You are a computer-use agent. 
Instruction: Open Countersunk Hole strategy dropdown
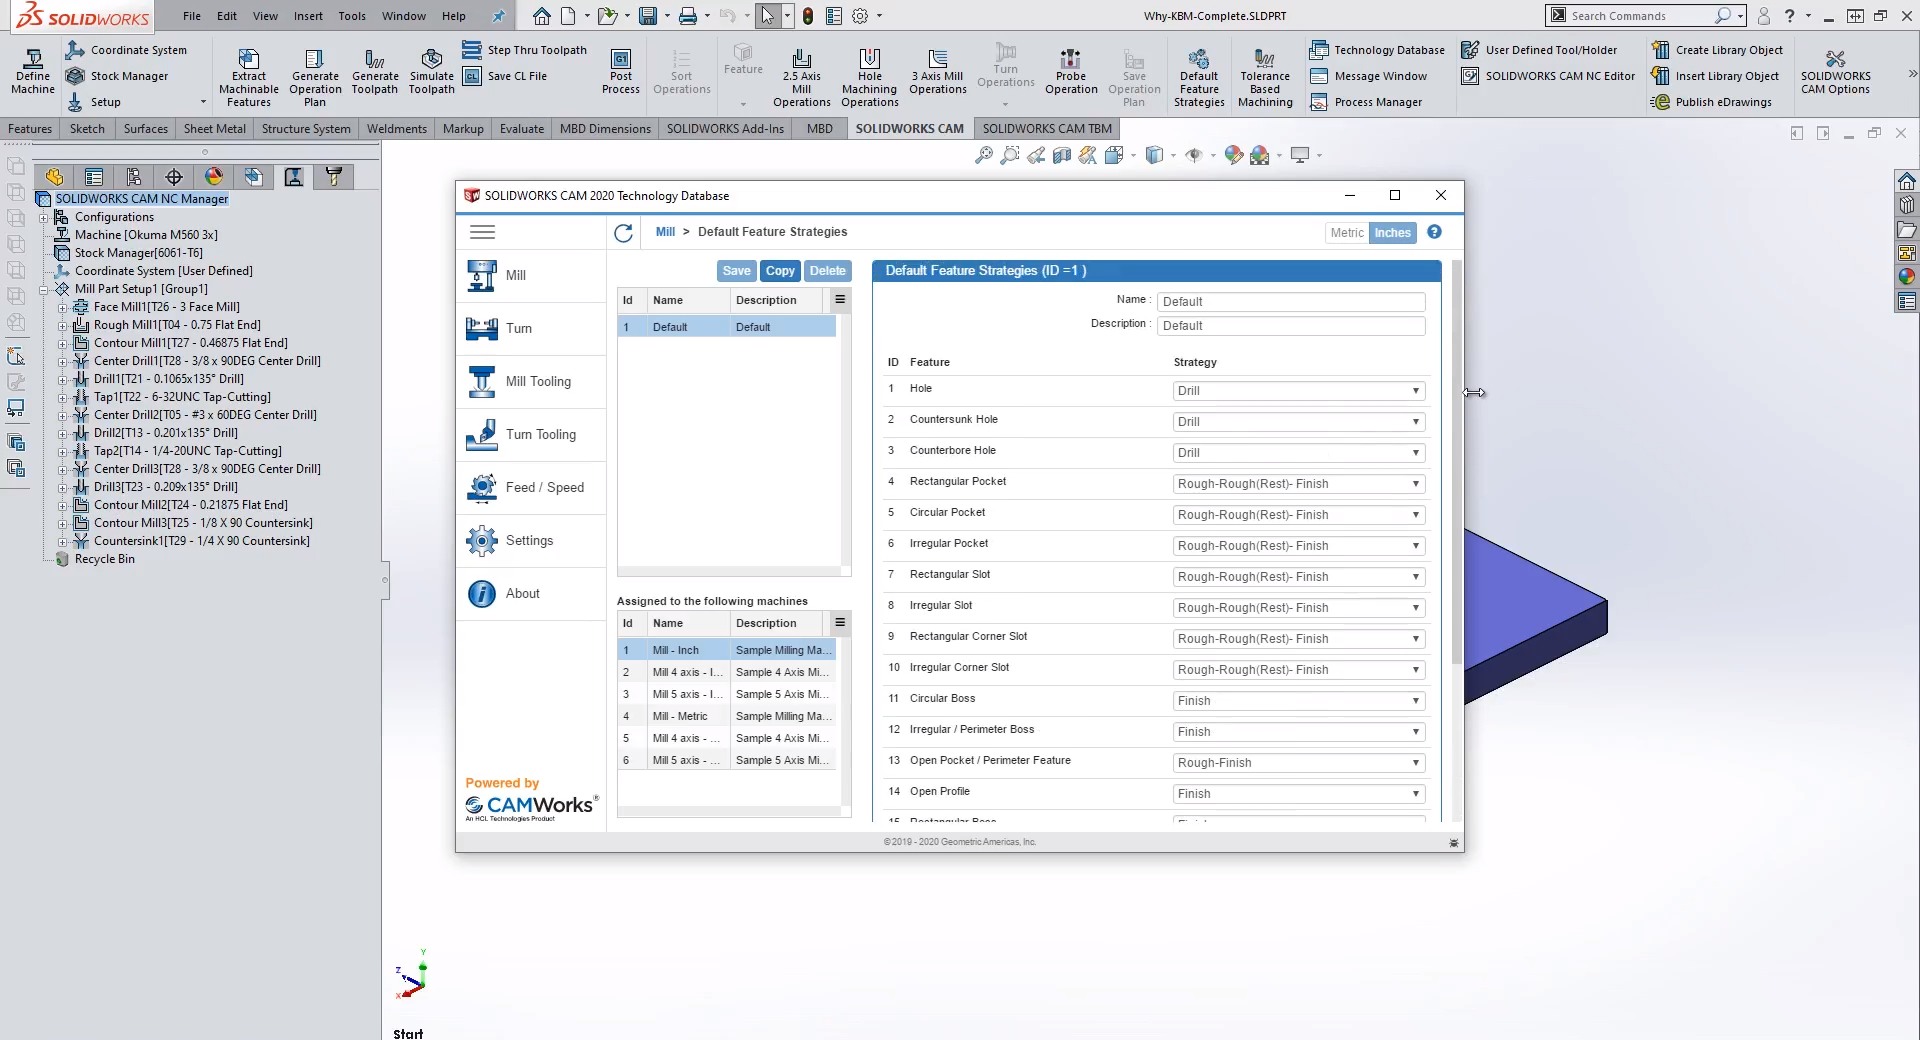(1298, 422)
